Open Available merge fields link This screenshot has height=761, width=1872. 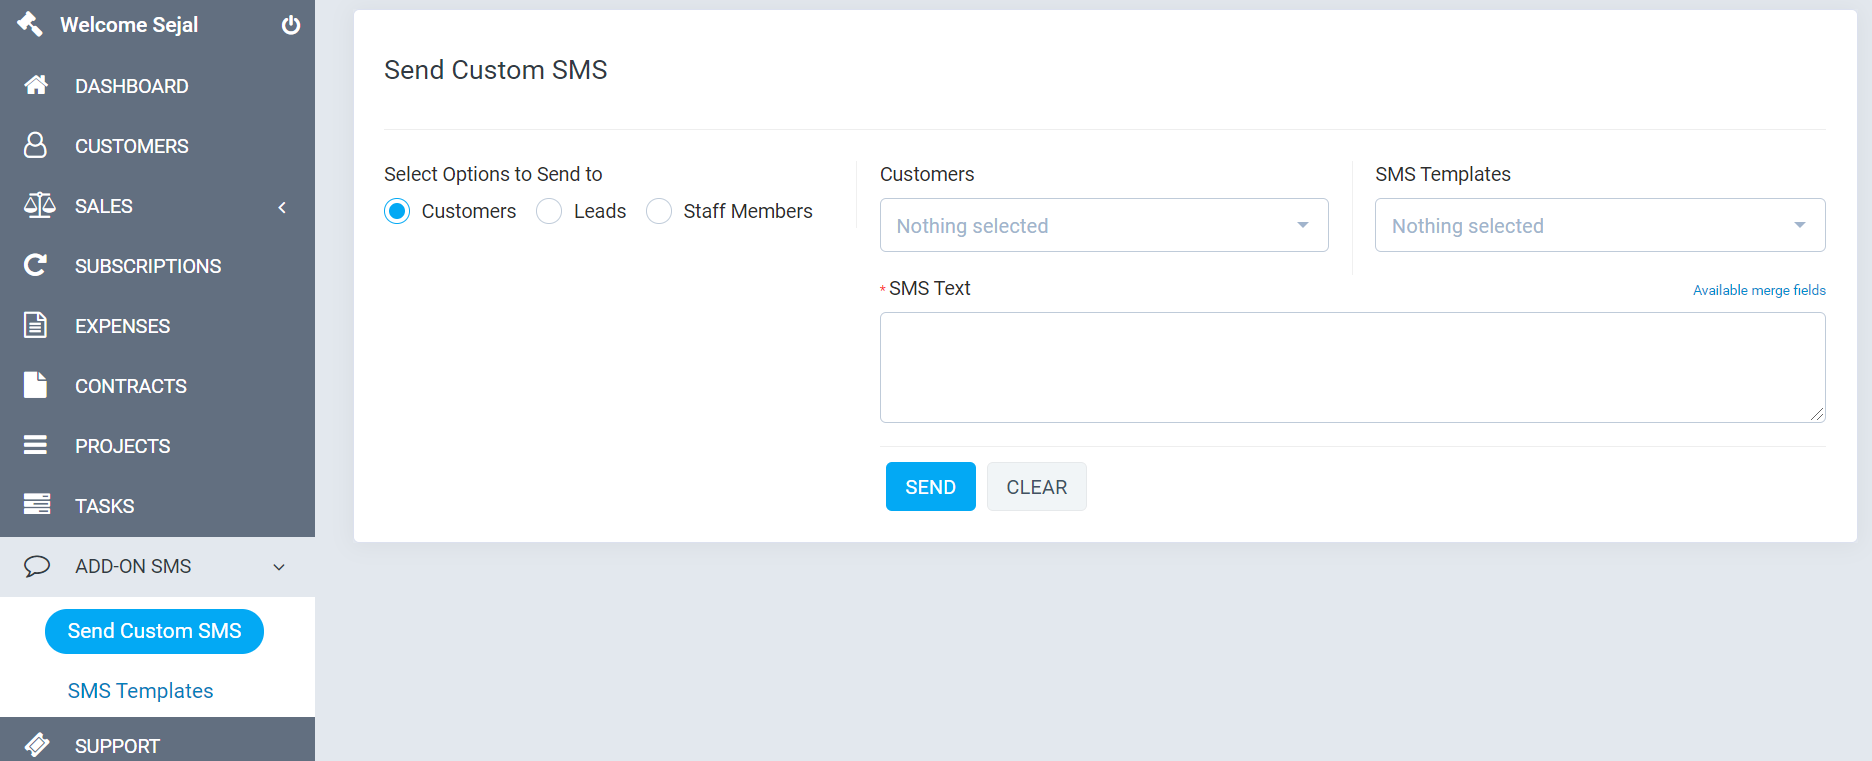pyautogui.click(x=1758, y=290)
